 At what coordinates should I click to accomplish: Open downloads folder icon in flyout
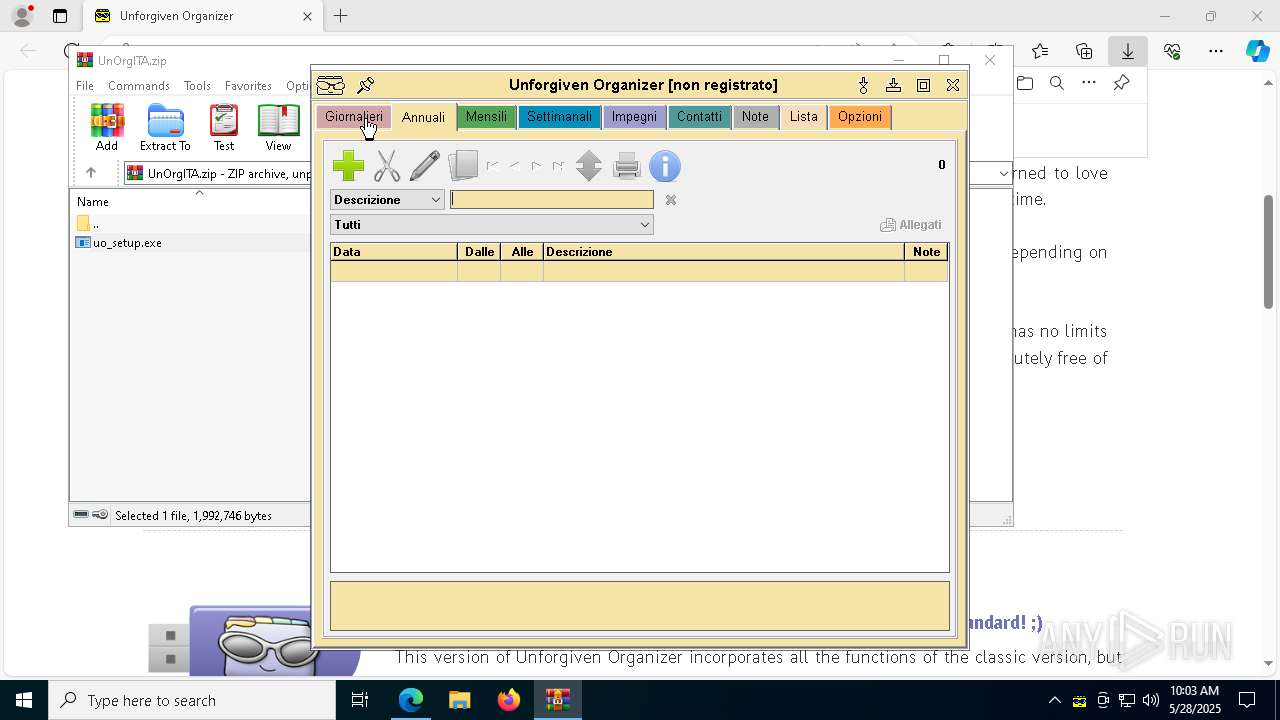1025,83
